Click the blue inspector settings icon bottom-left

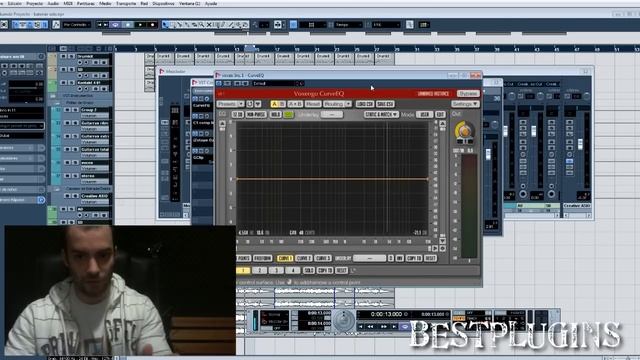(41, 200)
